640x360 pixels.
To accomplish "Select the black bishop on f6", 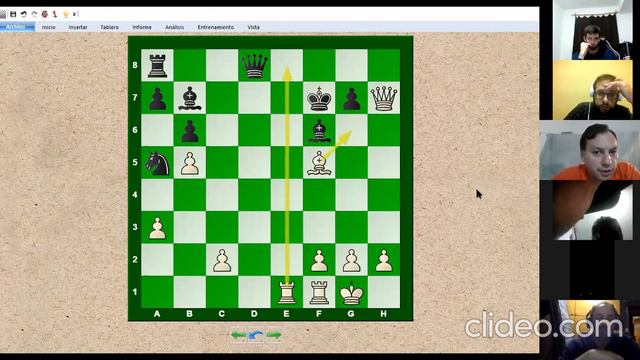I will (319, 130).
